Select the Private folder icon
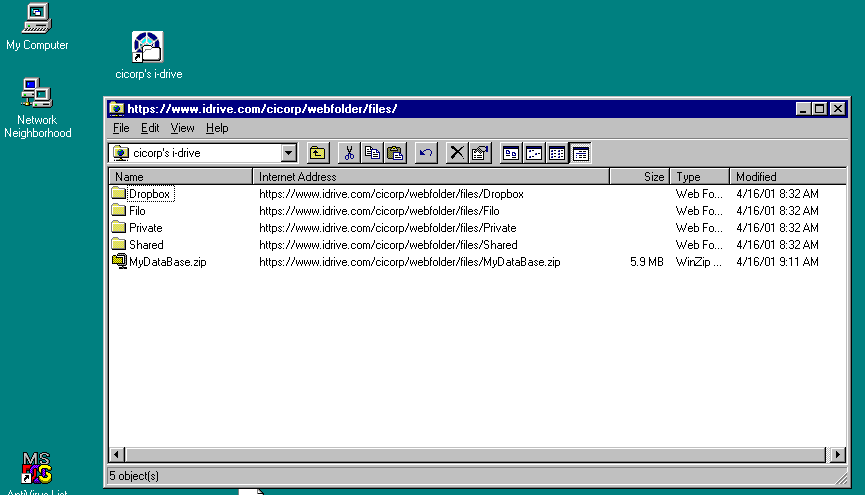This screenshot has width=865, height=495. [x=118, y=227]
